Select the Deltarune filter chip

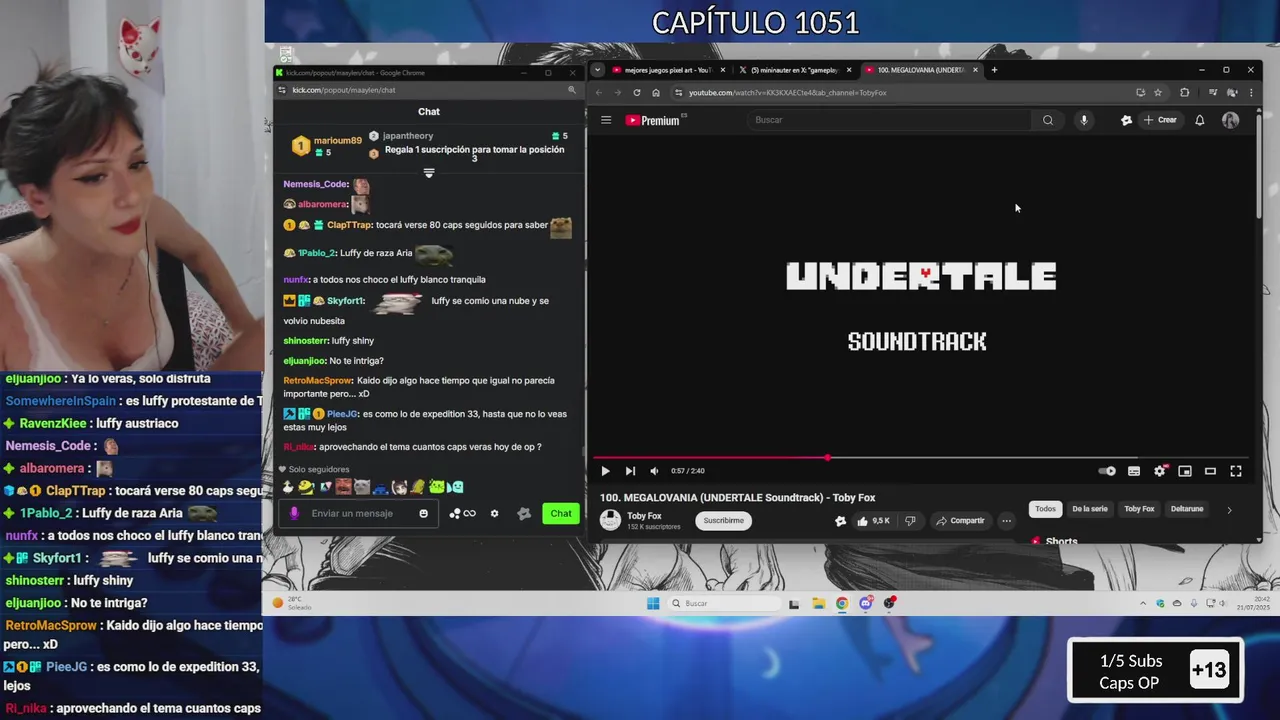click(1187, 509)
